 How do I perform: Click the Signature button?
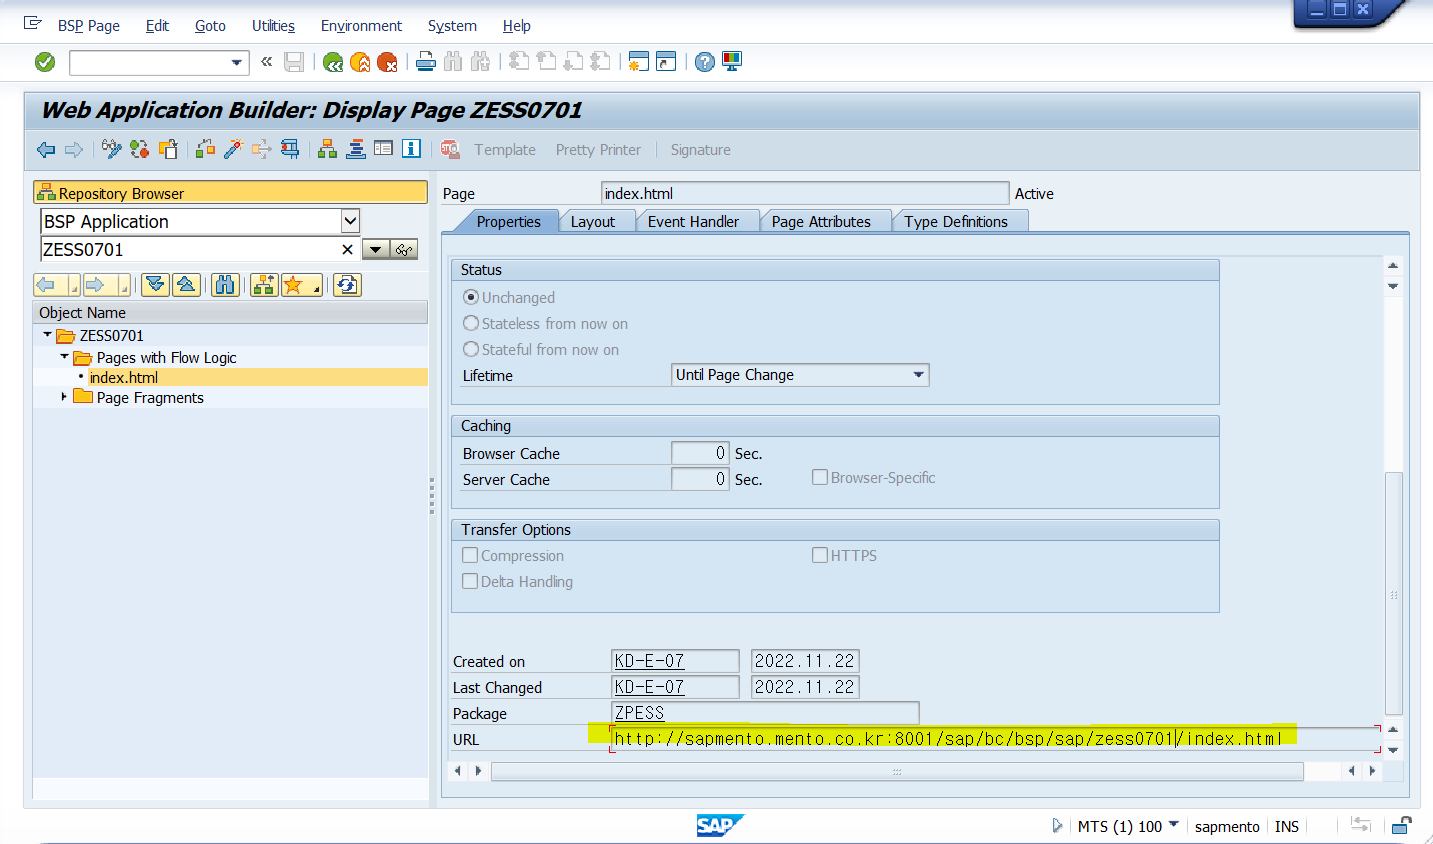[x=700, y=149]
